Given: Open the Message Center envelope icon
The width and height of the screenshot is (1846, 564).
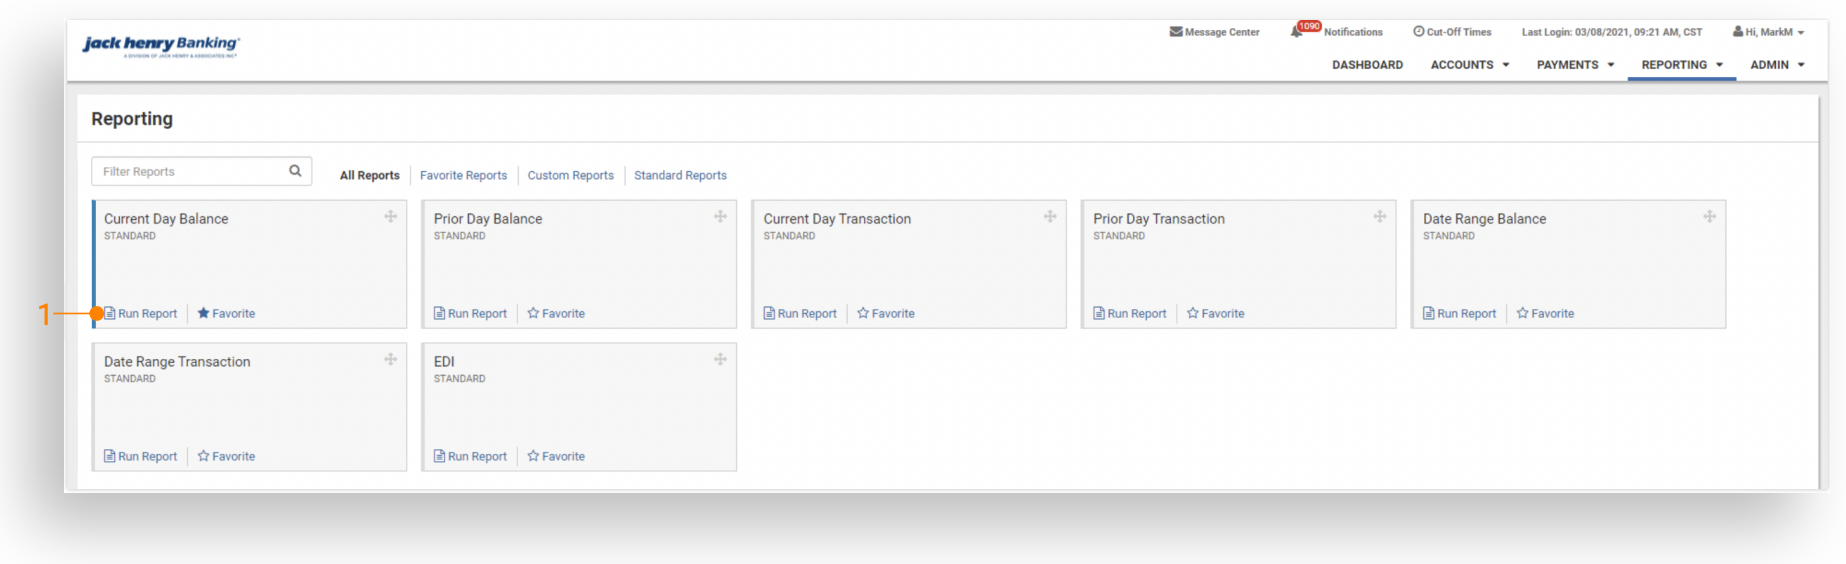Looking at the screenshot, I should (1176, 32).
